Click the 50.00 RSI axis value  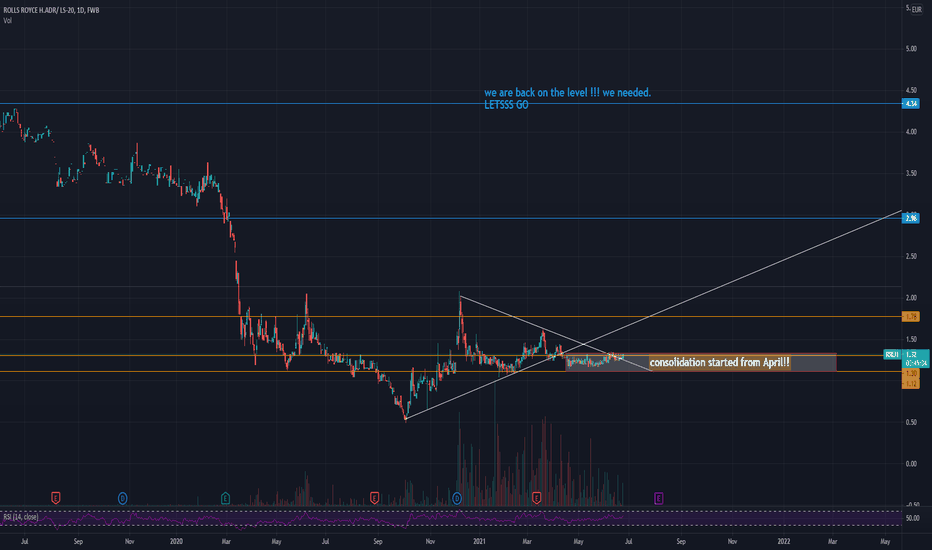point(912,518)
